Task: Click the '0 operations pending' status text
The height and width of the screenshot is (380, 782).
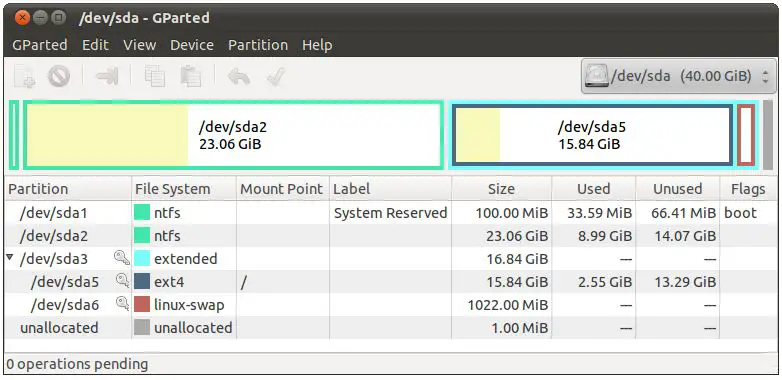Action: point(77,365)
